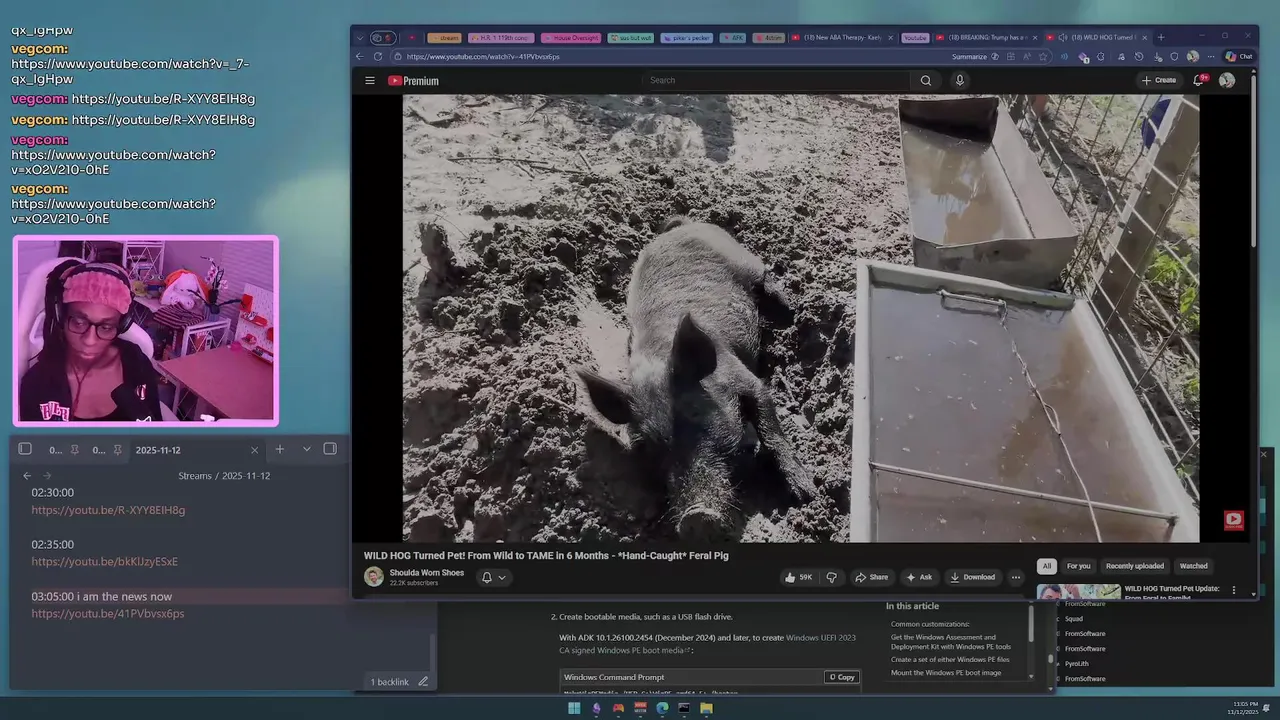The image size is (1280, 720).
Task: Expand the note tab list chevron
Action: click(307, 449)
